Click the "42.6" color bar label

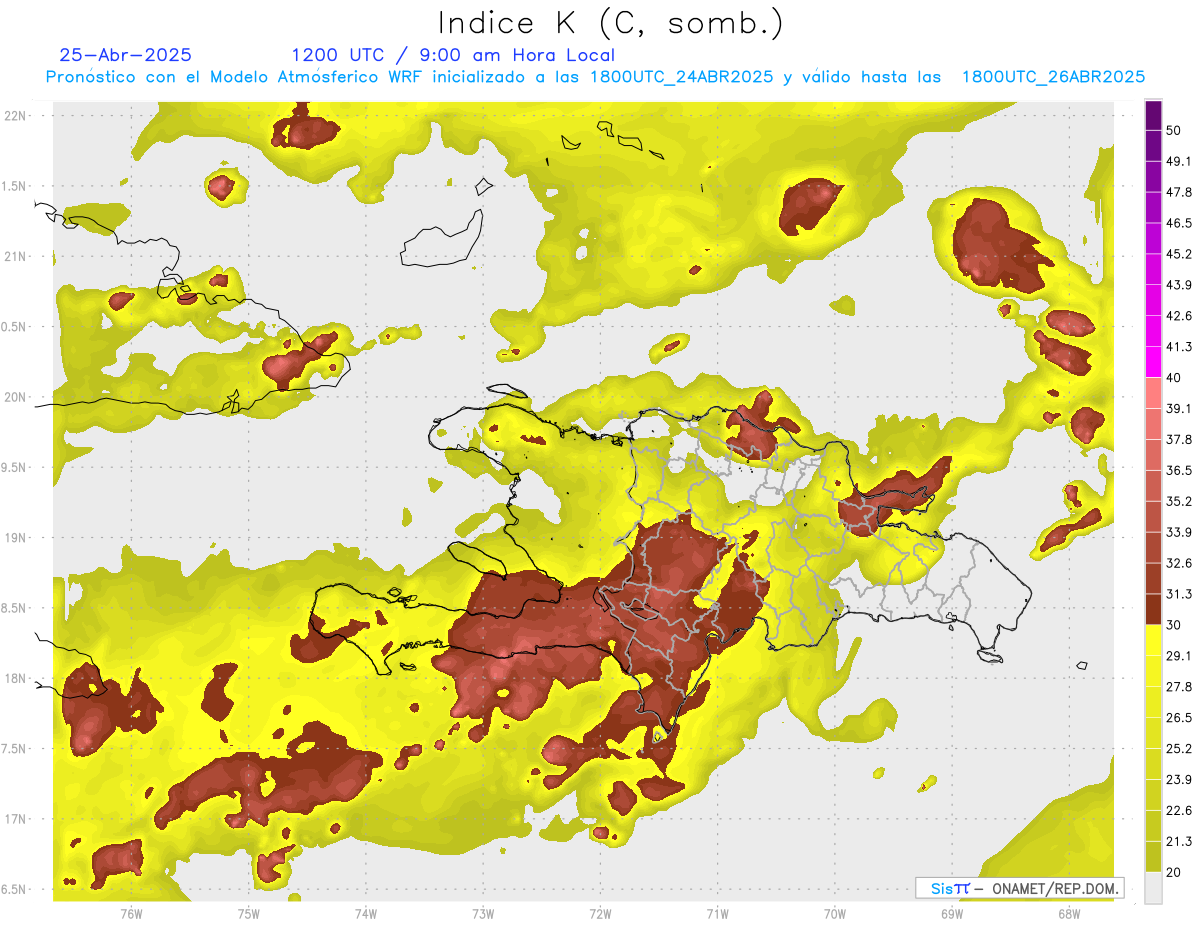1179,316
